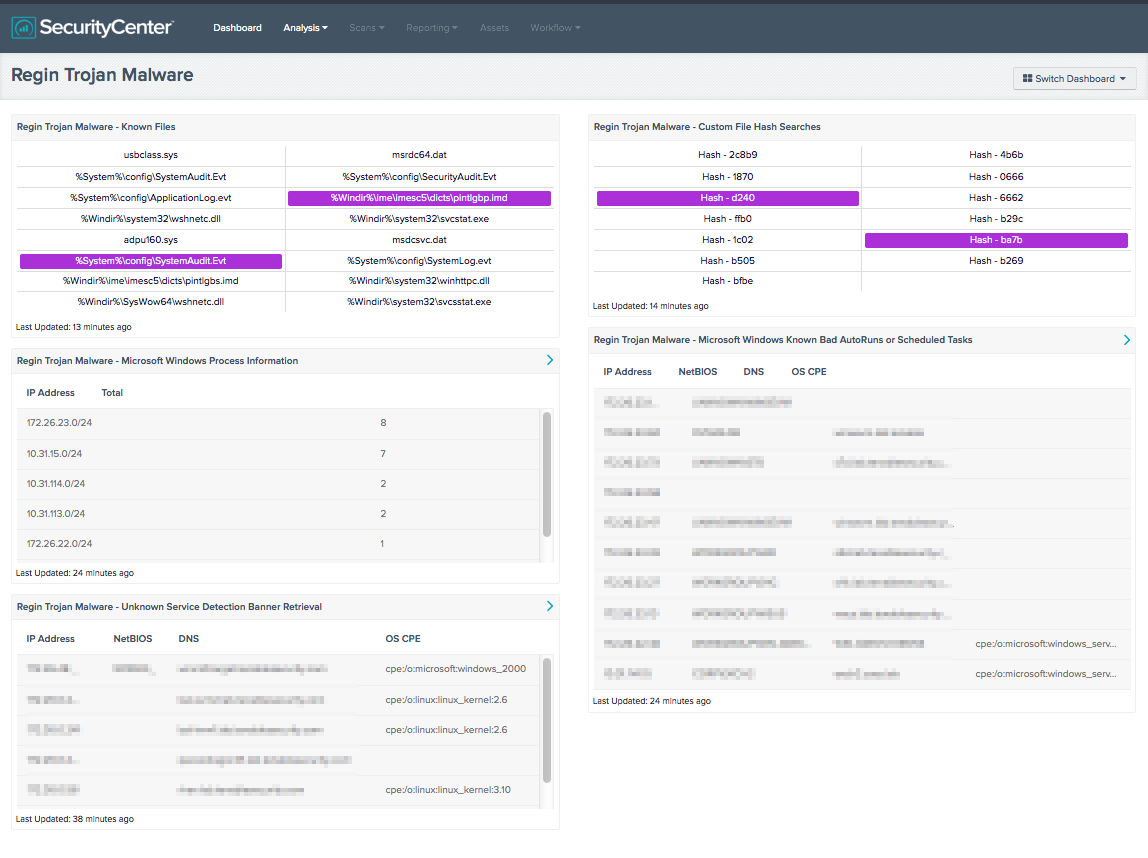Screen dimensions: 1148x858
Task: Click DNS header in Banner Retrieval panel
Action: (x=189, y=639)
